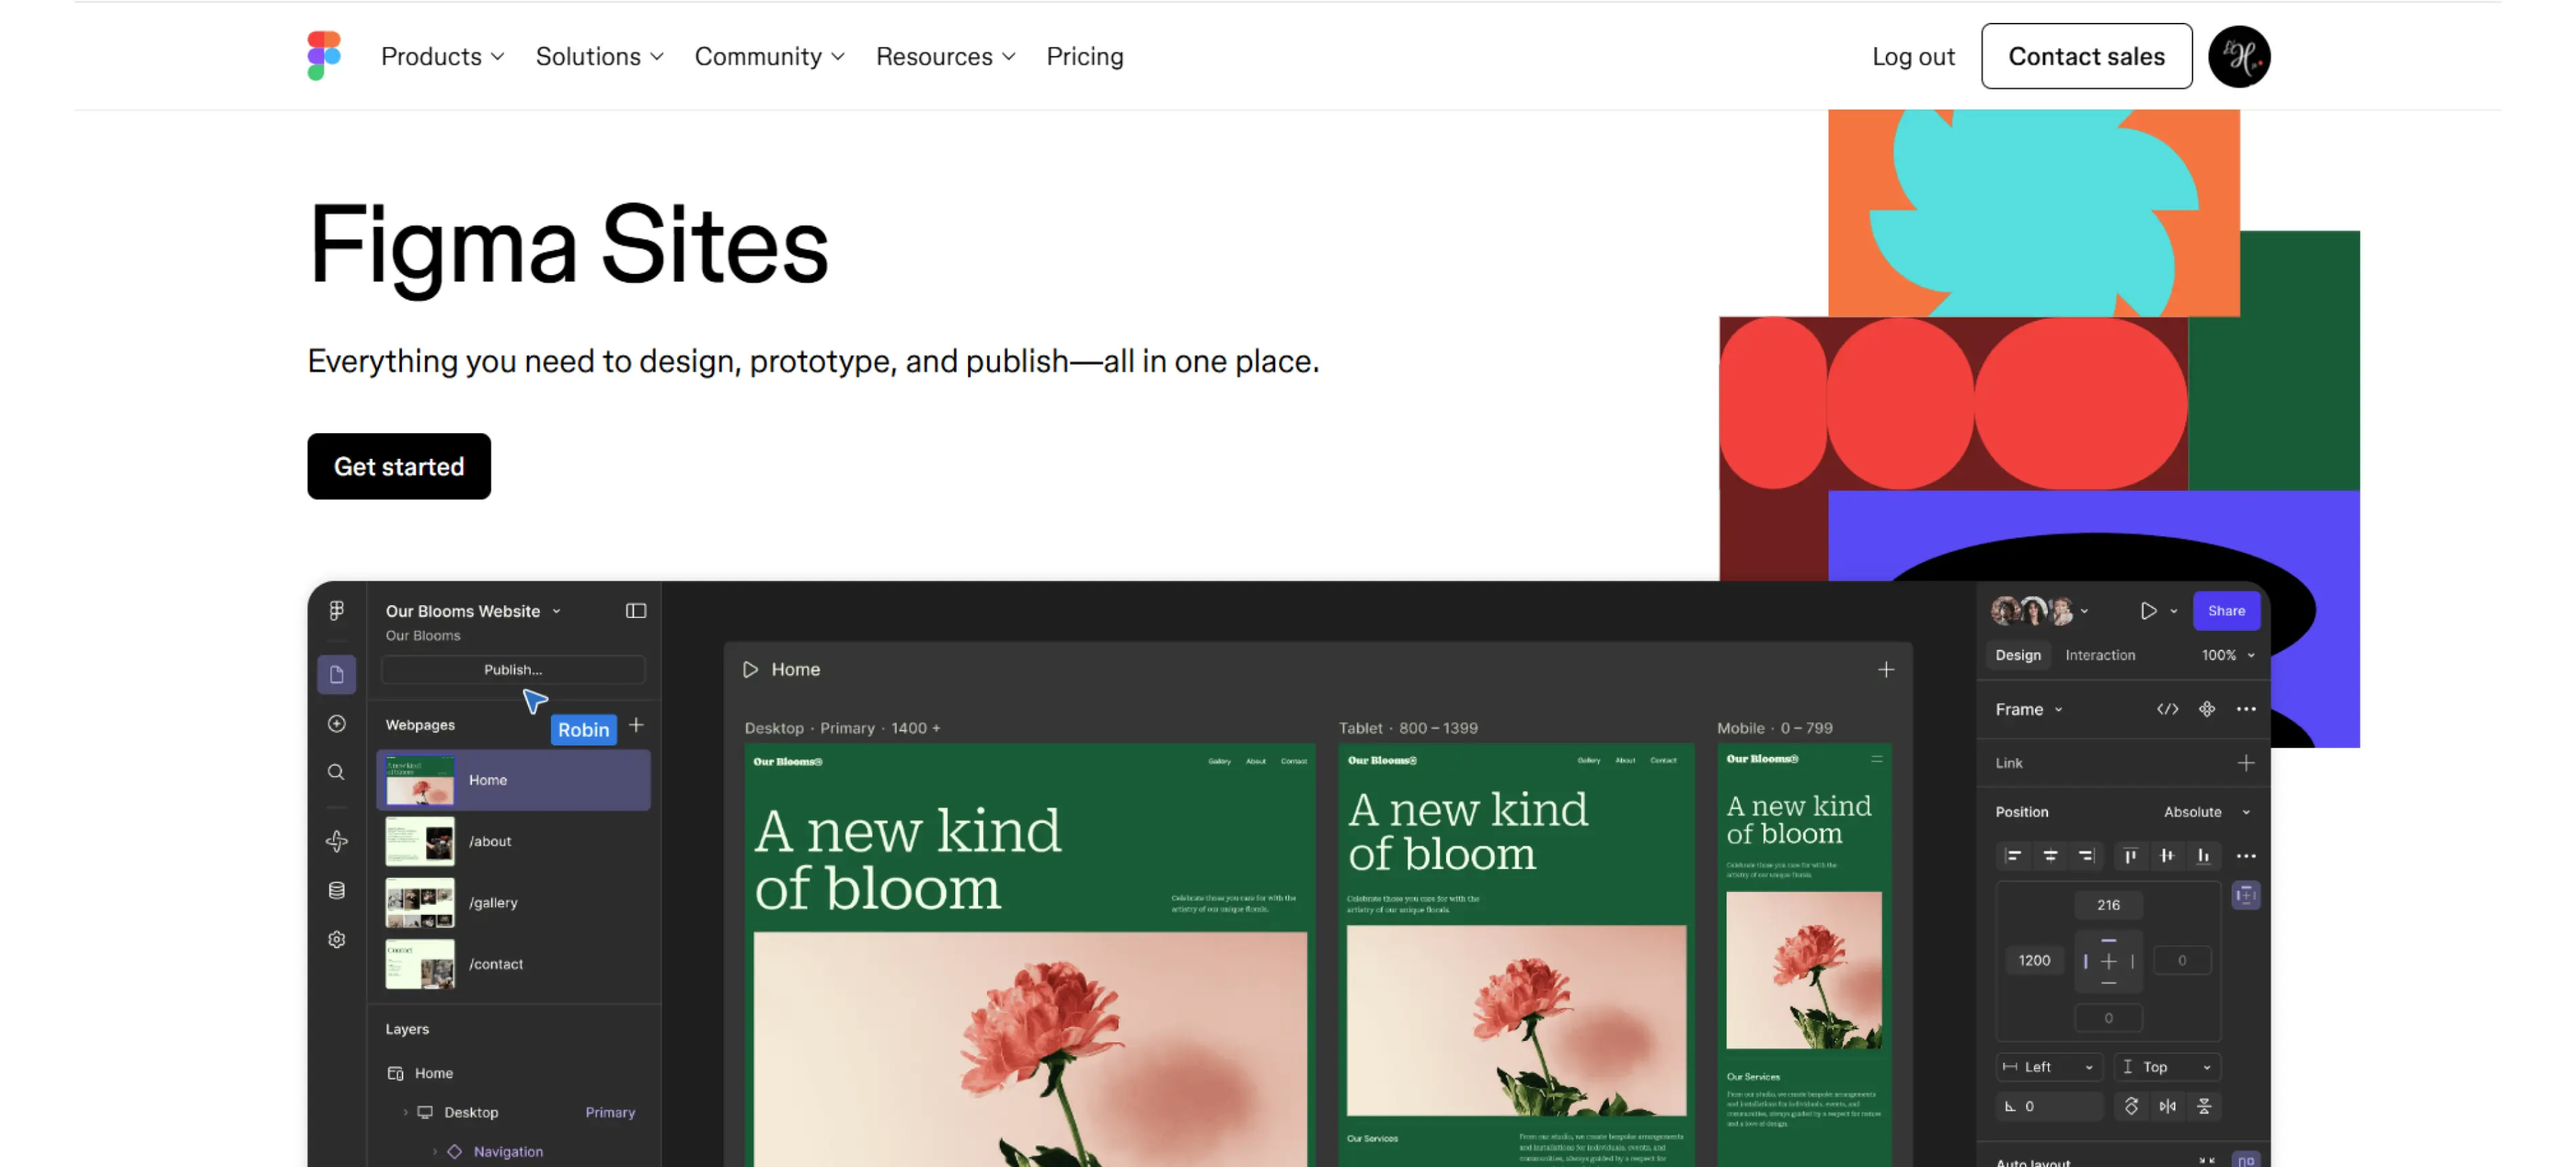Click the align horizontal centers icon
Image resolution: width=2576 pixels, height=1167 pixels.
click(x=2051, y=857)
